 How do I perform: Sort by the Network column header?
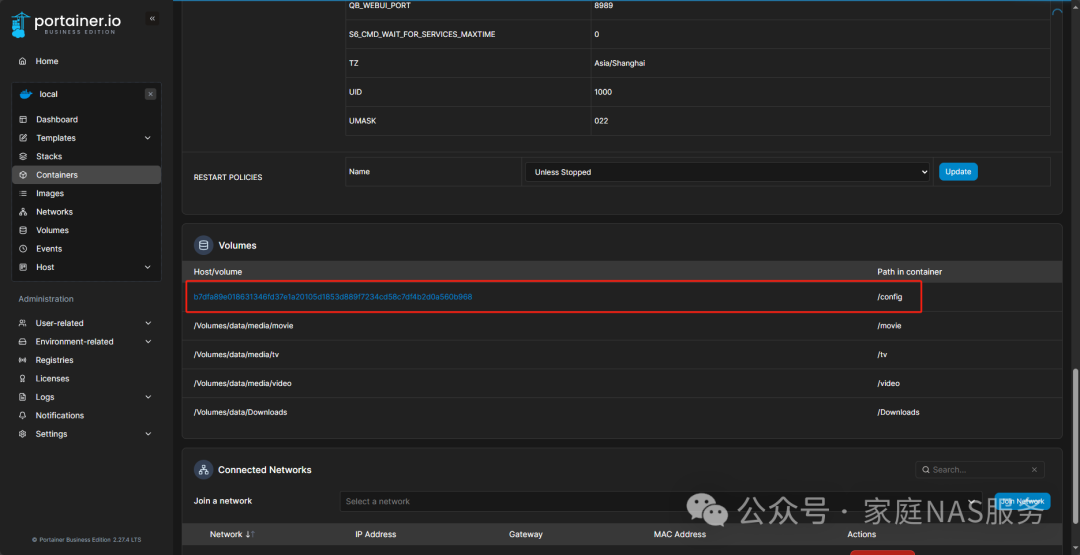232,534
